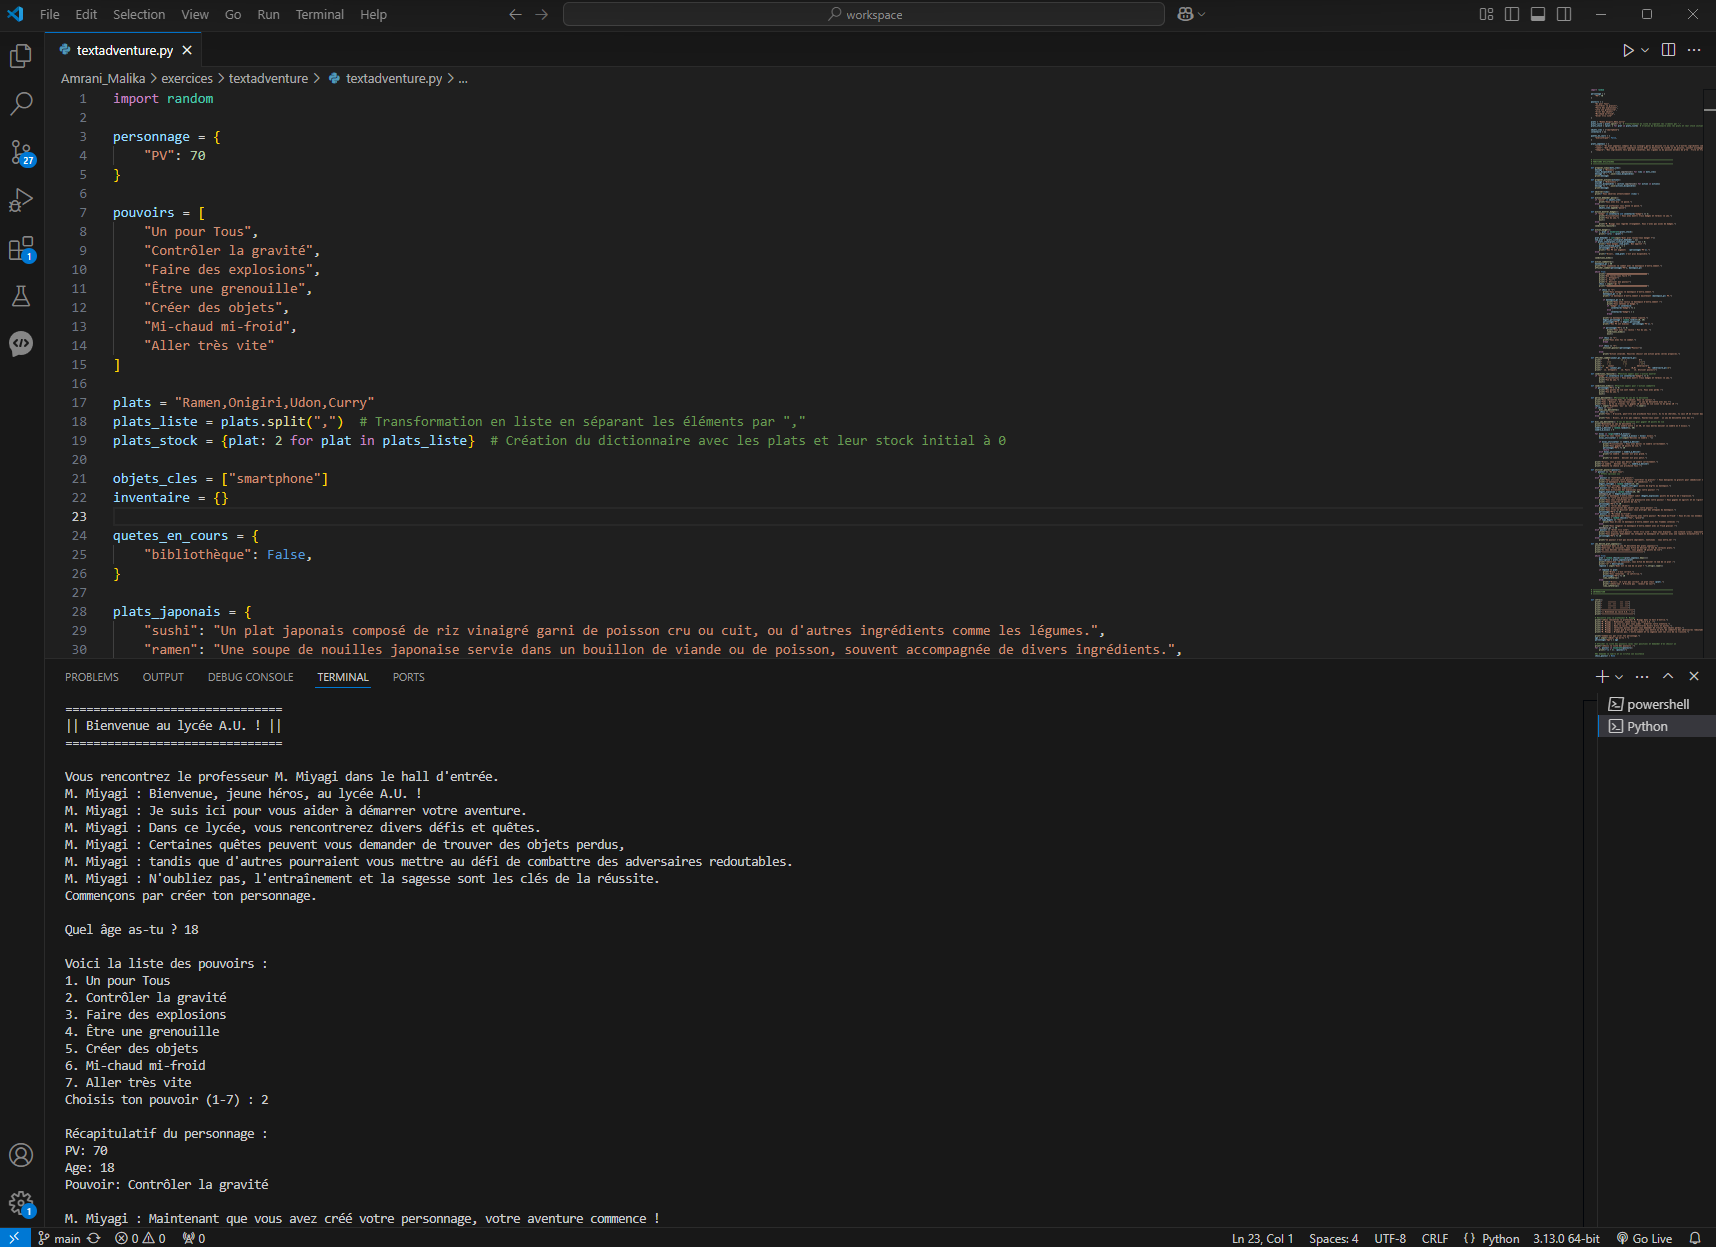The width and height of the screenshot is (1716, 1247).
Task: Customize layout icon in title bar
Action: click(1486, 14)
